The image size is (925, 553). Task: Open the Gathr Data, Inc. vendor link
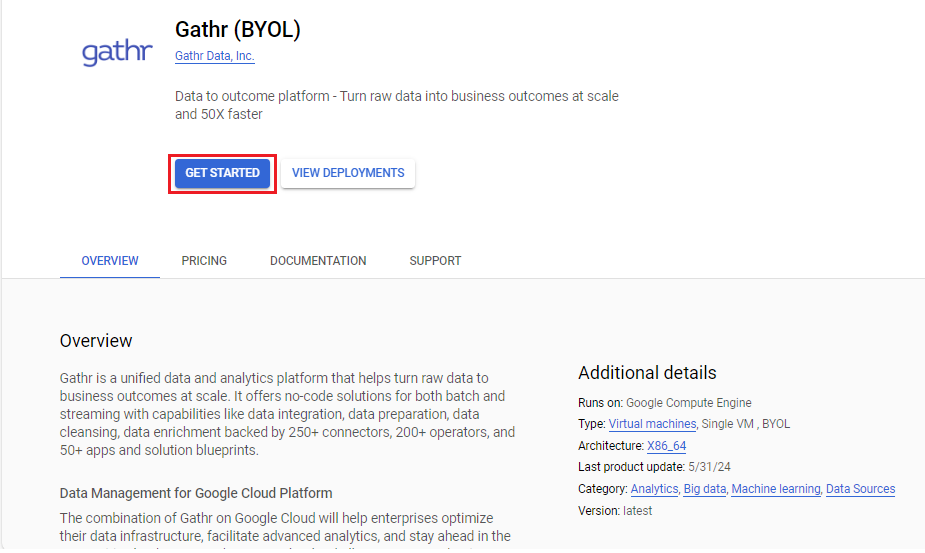[214, 56]
